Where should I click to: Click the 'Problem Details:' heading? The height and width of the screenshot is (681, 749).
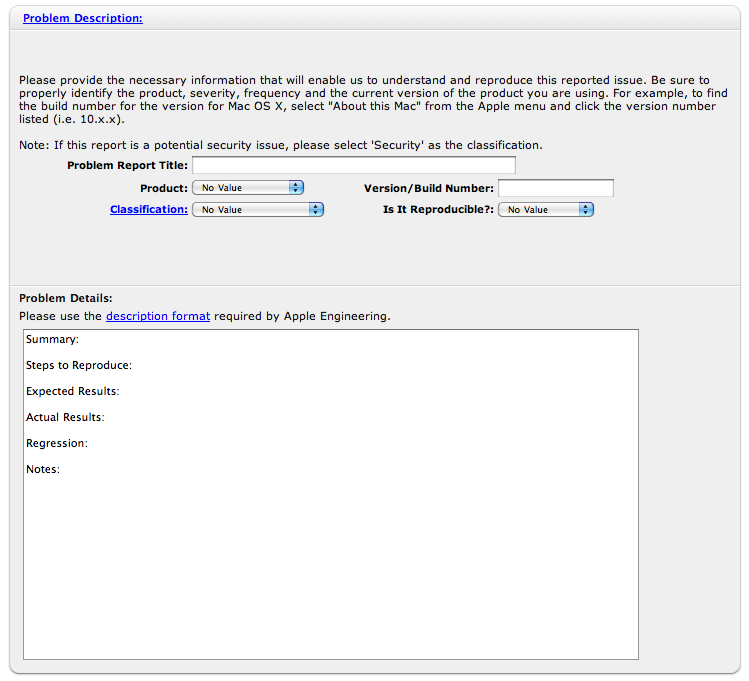coord(66,298)
